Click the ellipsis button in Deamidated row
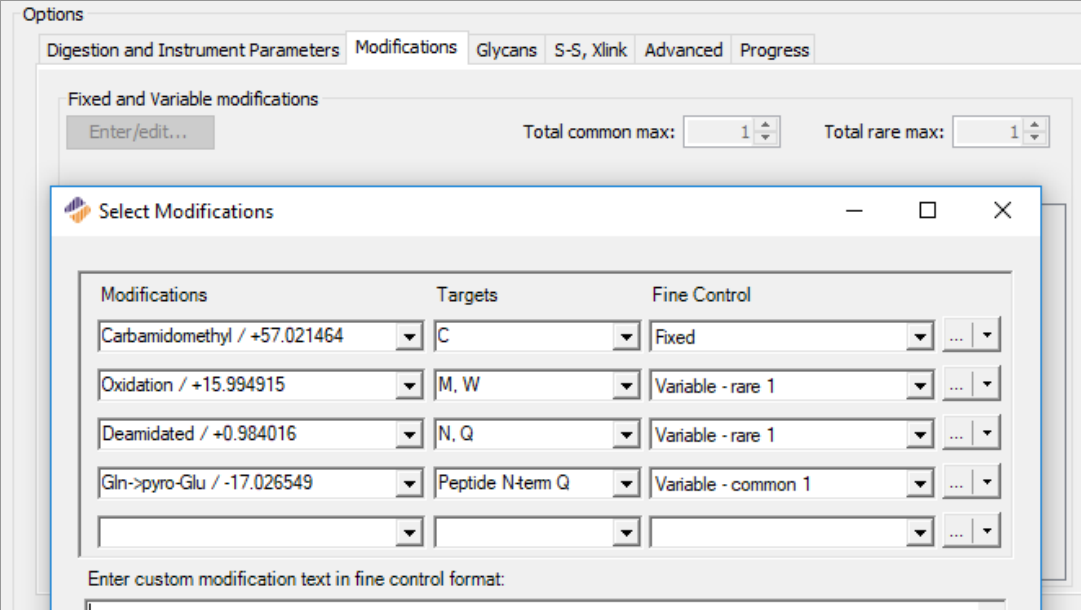The width and height of the screenshot is (1081, 610). click(x=956, y=434)
